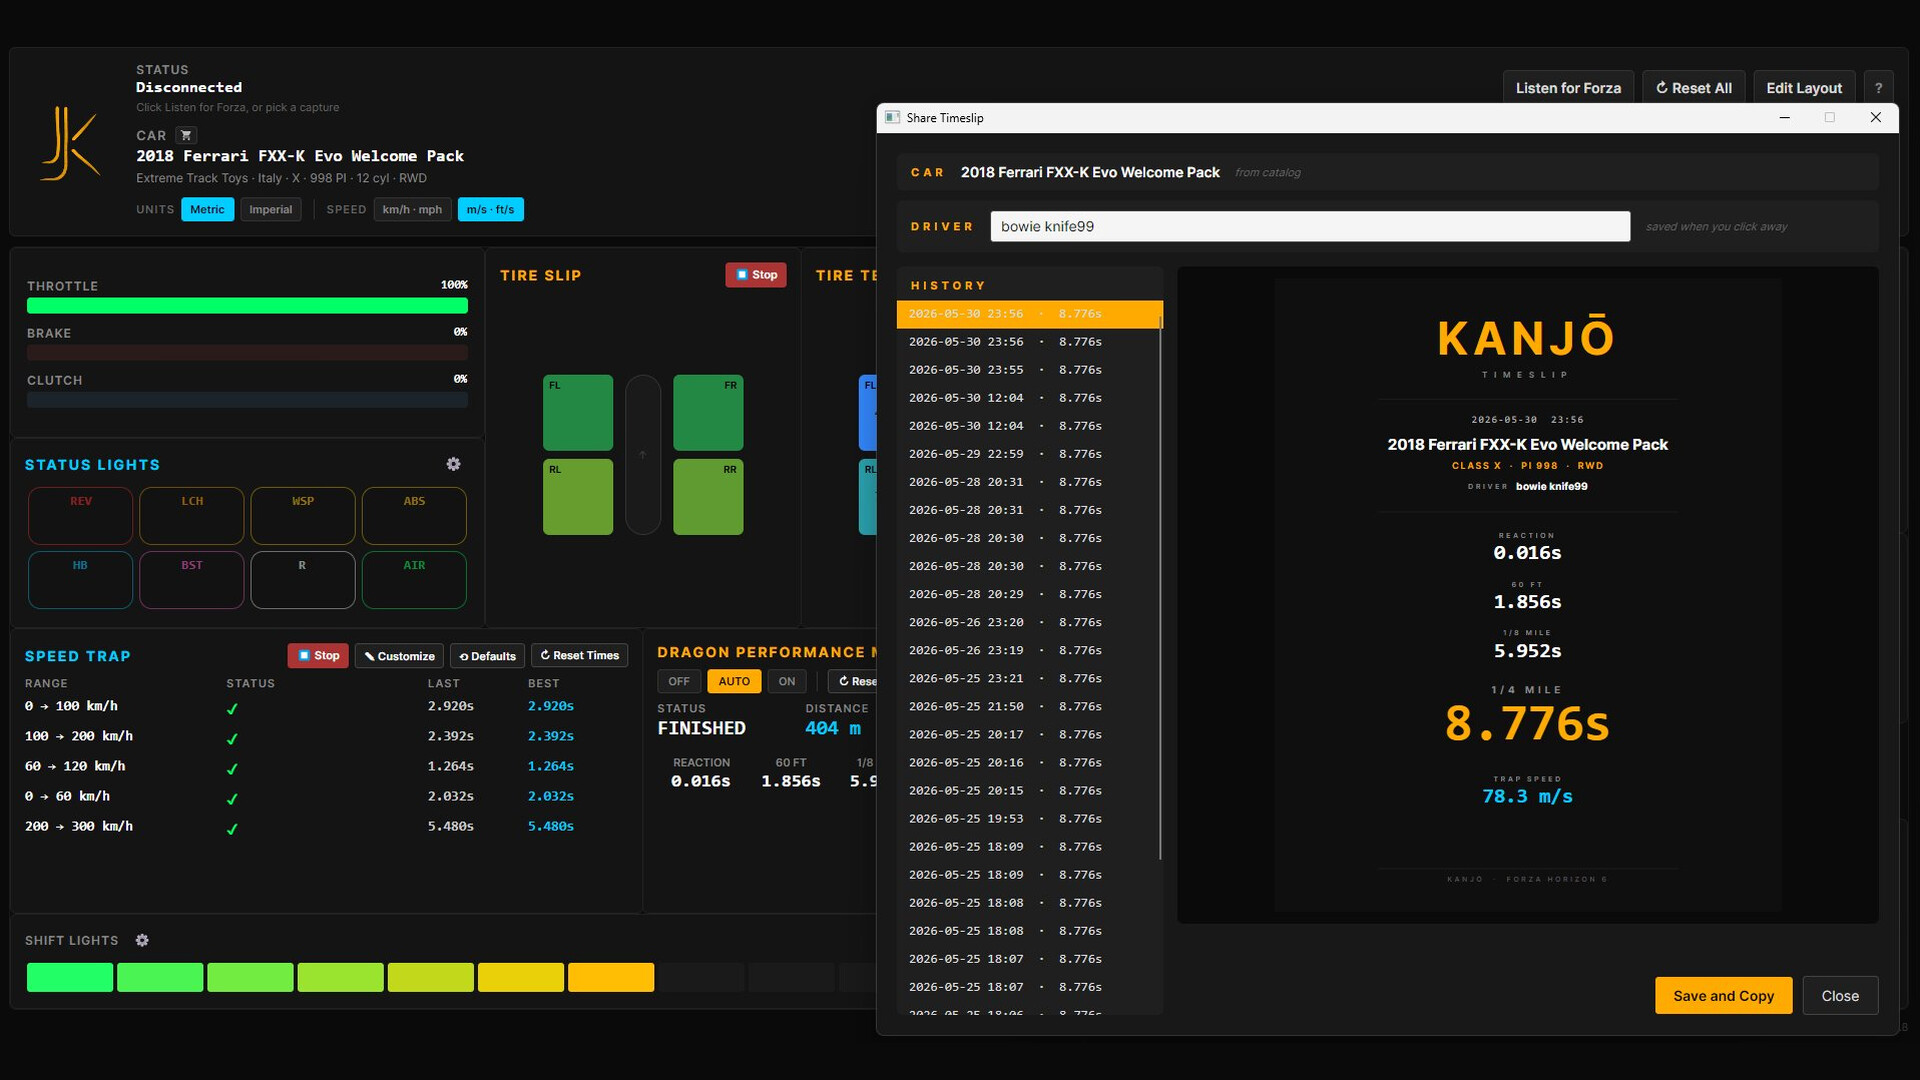This screenshot has height=1080, width=1920.
Task: Toggle the ABS status light
Action: point(414,515)
